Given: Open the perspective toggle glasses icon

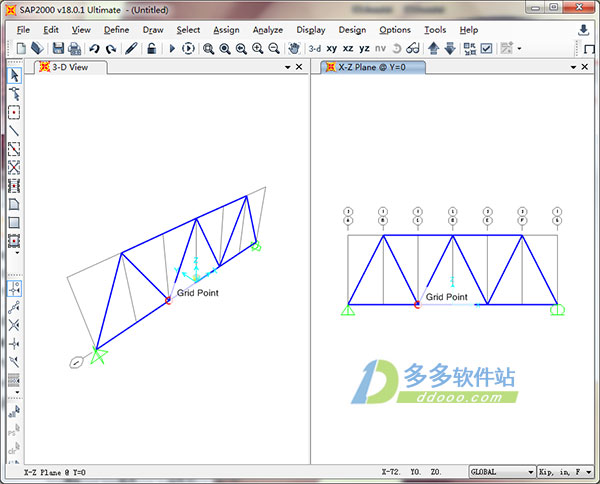Looking at the screenshot, I should [413, 49].
